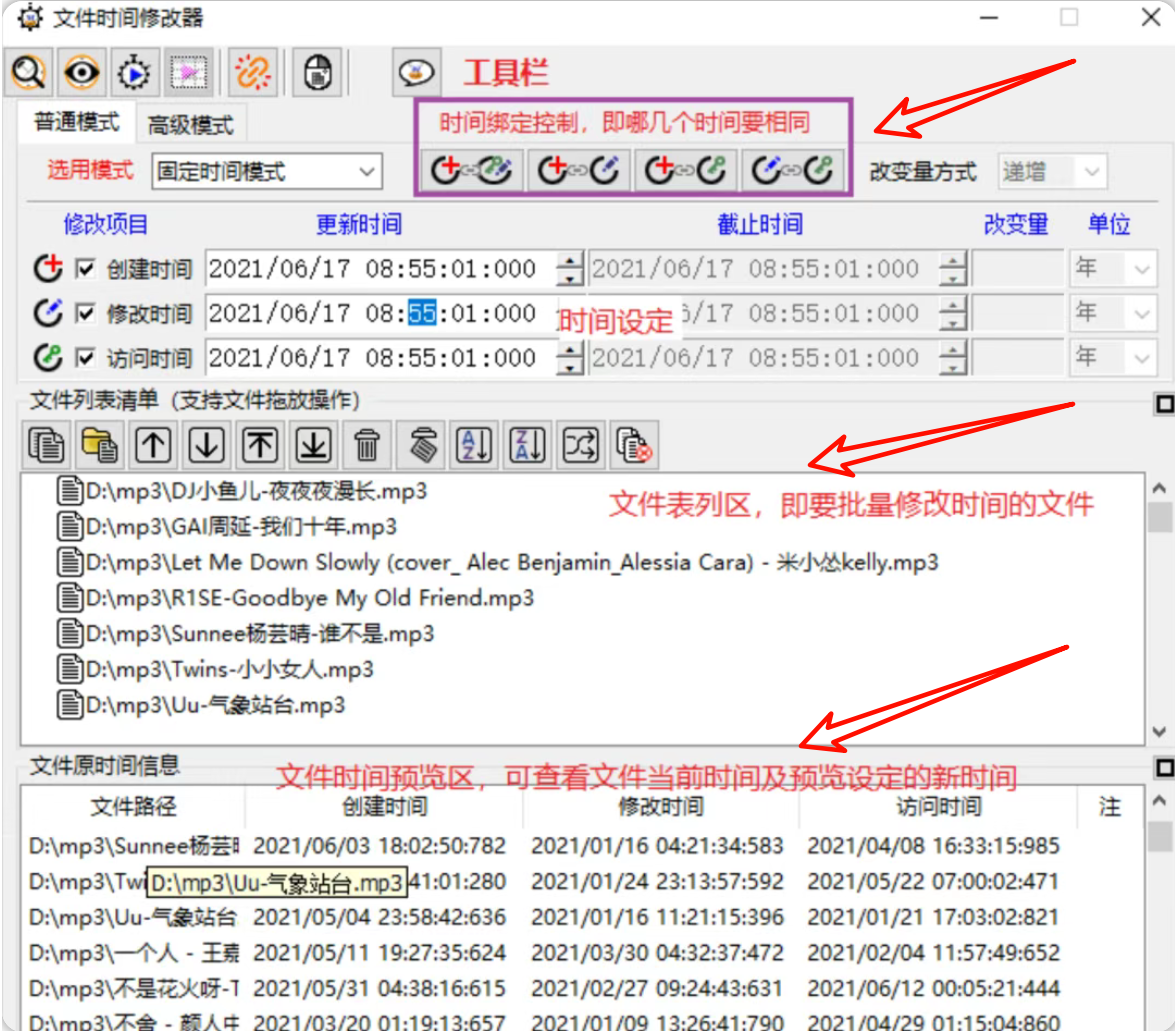Switch to 普通模式 tab

76,122
